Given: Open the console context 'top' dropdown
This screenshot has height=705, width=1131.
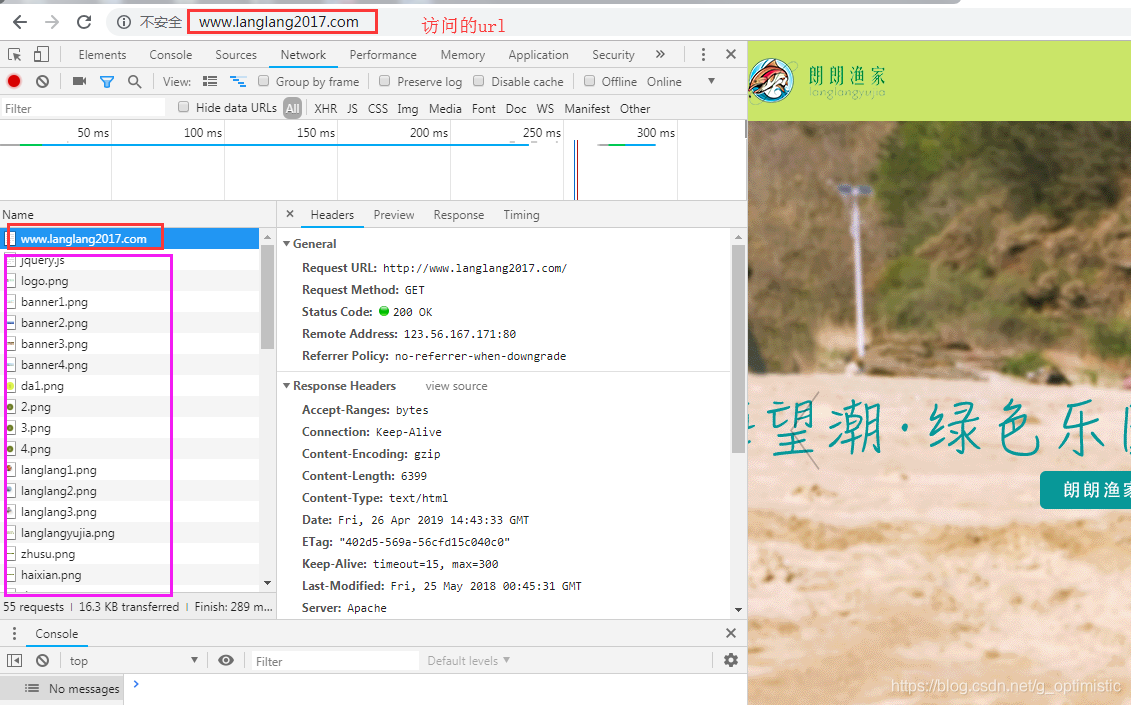Looking at the screenshot, I should pos(133,660).
